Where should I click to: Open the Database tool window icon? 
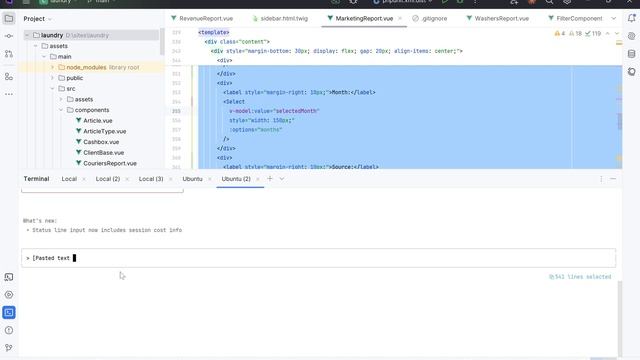(631, 53)
